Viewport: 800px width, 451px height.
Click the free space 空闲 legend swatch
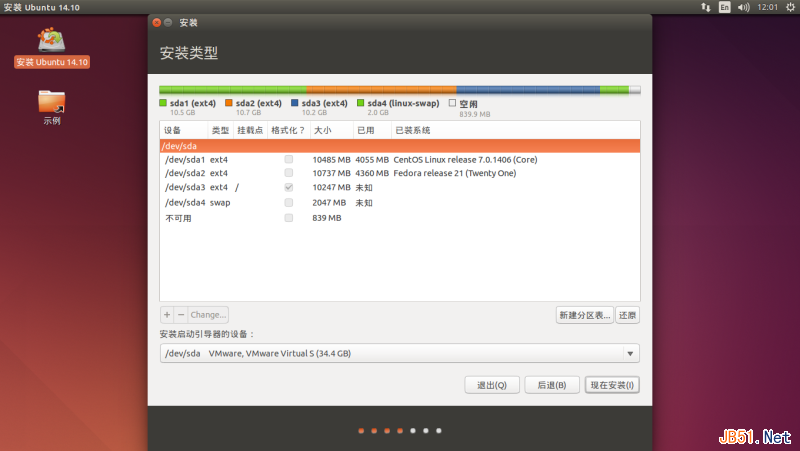pos(452,103)
